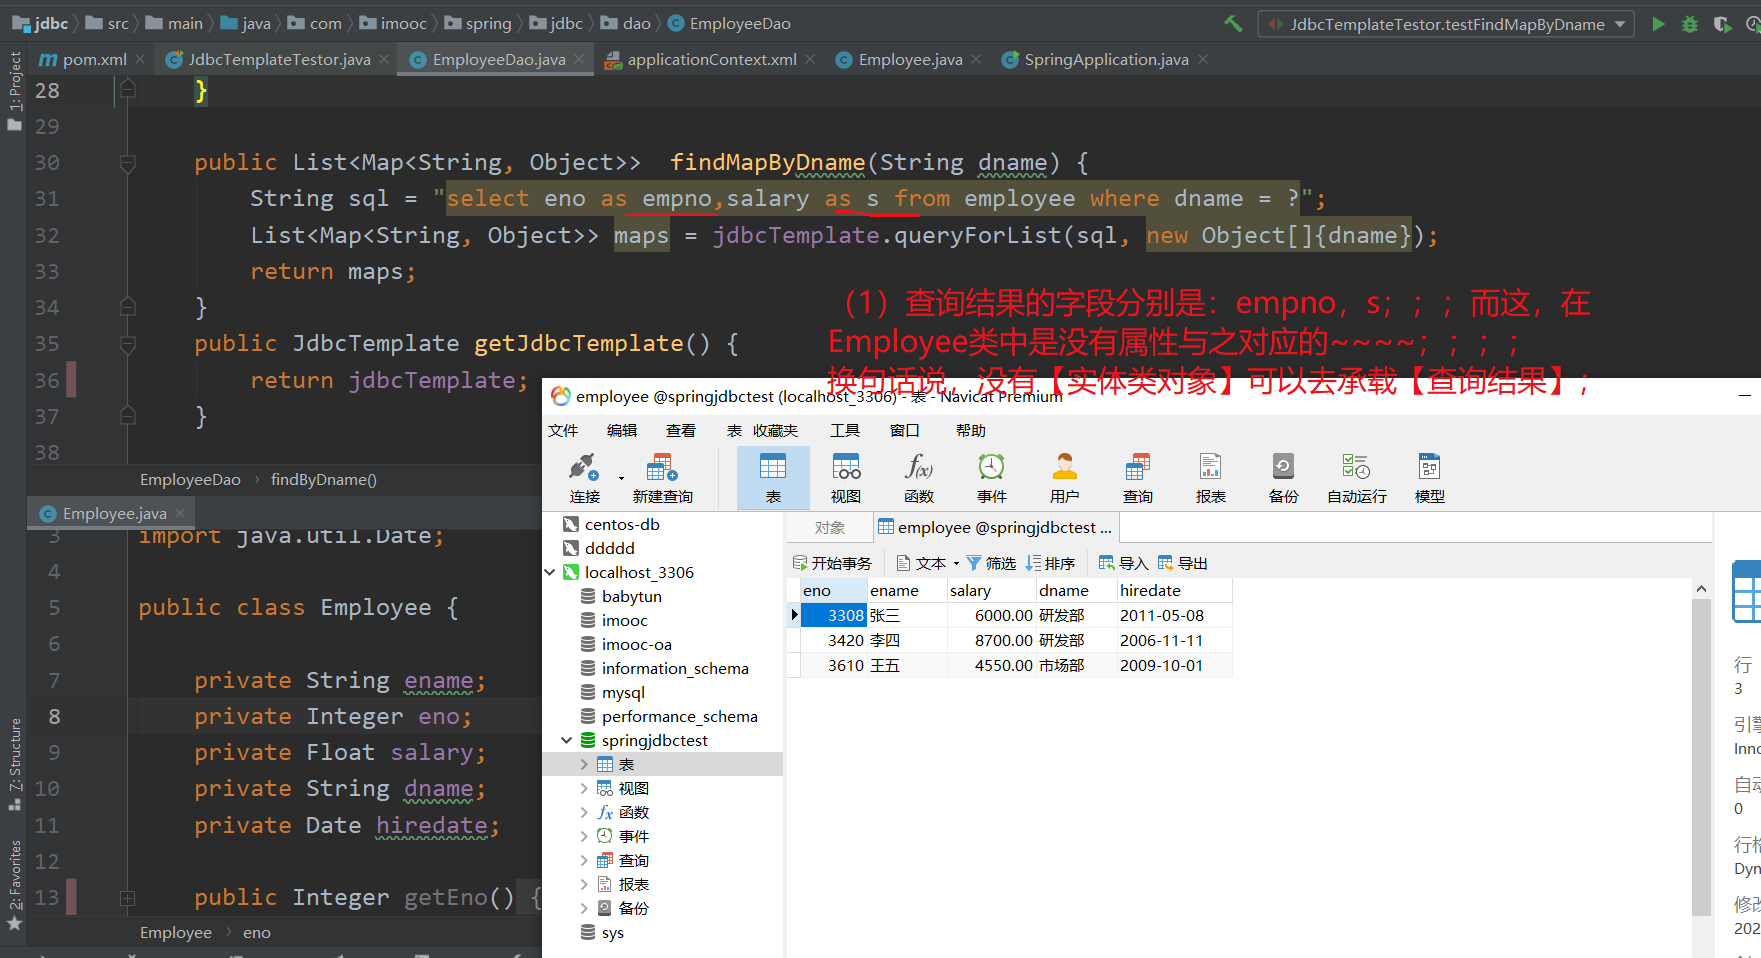Screen dimensions: 1761x958
Task: Expand the 备份 backup tree node
Action: (584, 909)
